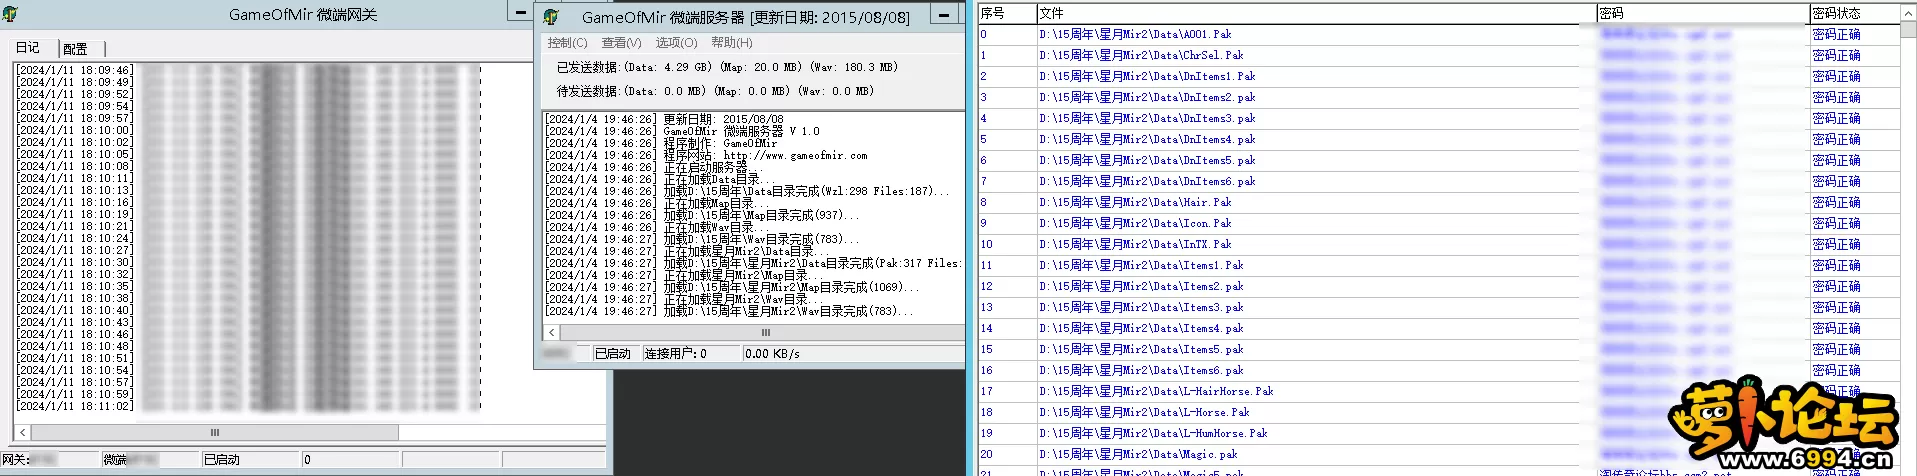Click server log horizontal scrollbar left arrow

click(552, 332)
